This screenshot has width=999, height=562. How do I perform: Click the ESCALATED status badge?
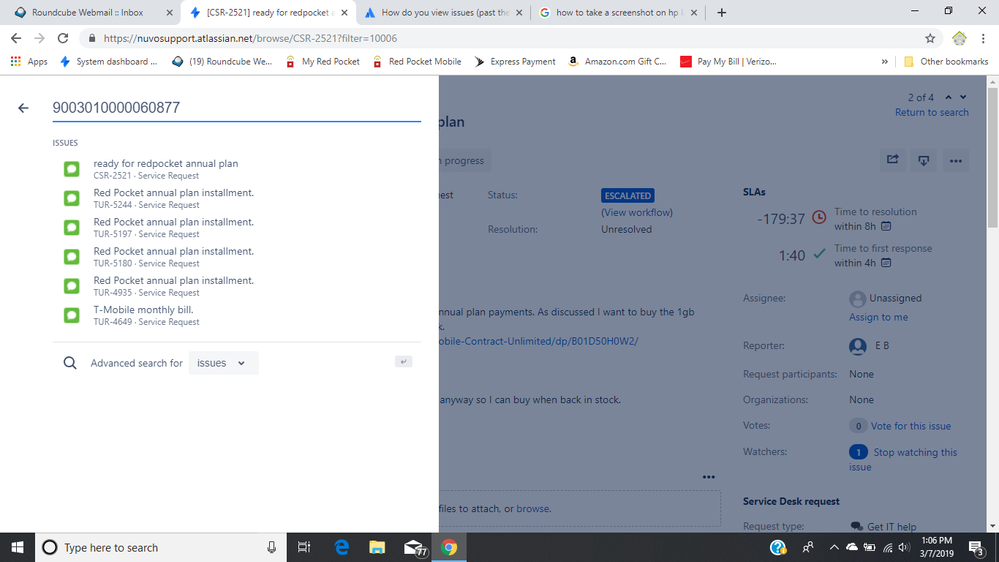[x=628, y=196]
